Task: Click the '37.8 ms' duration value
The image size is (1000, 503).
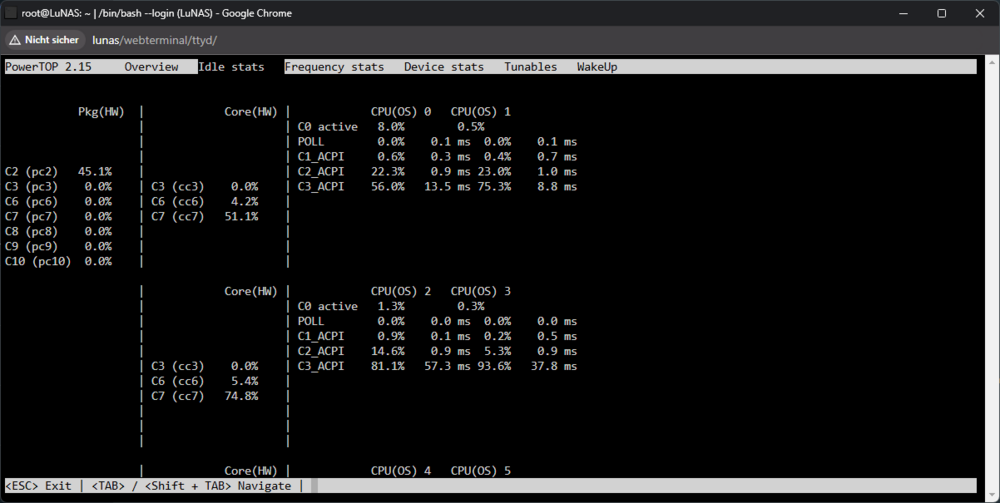Action: coord(554,367)
